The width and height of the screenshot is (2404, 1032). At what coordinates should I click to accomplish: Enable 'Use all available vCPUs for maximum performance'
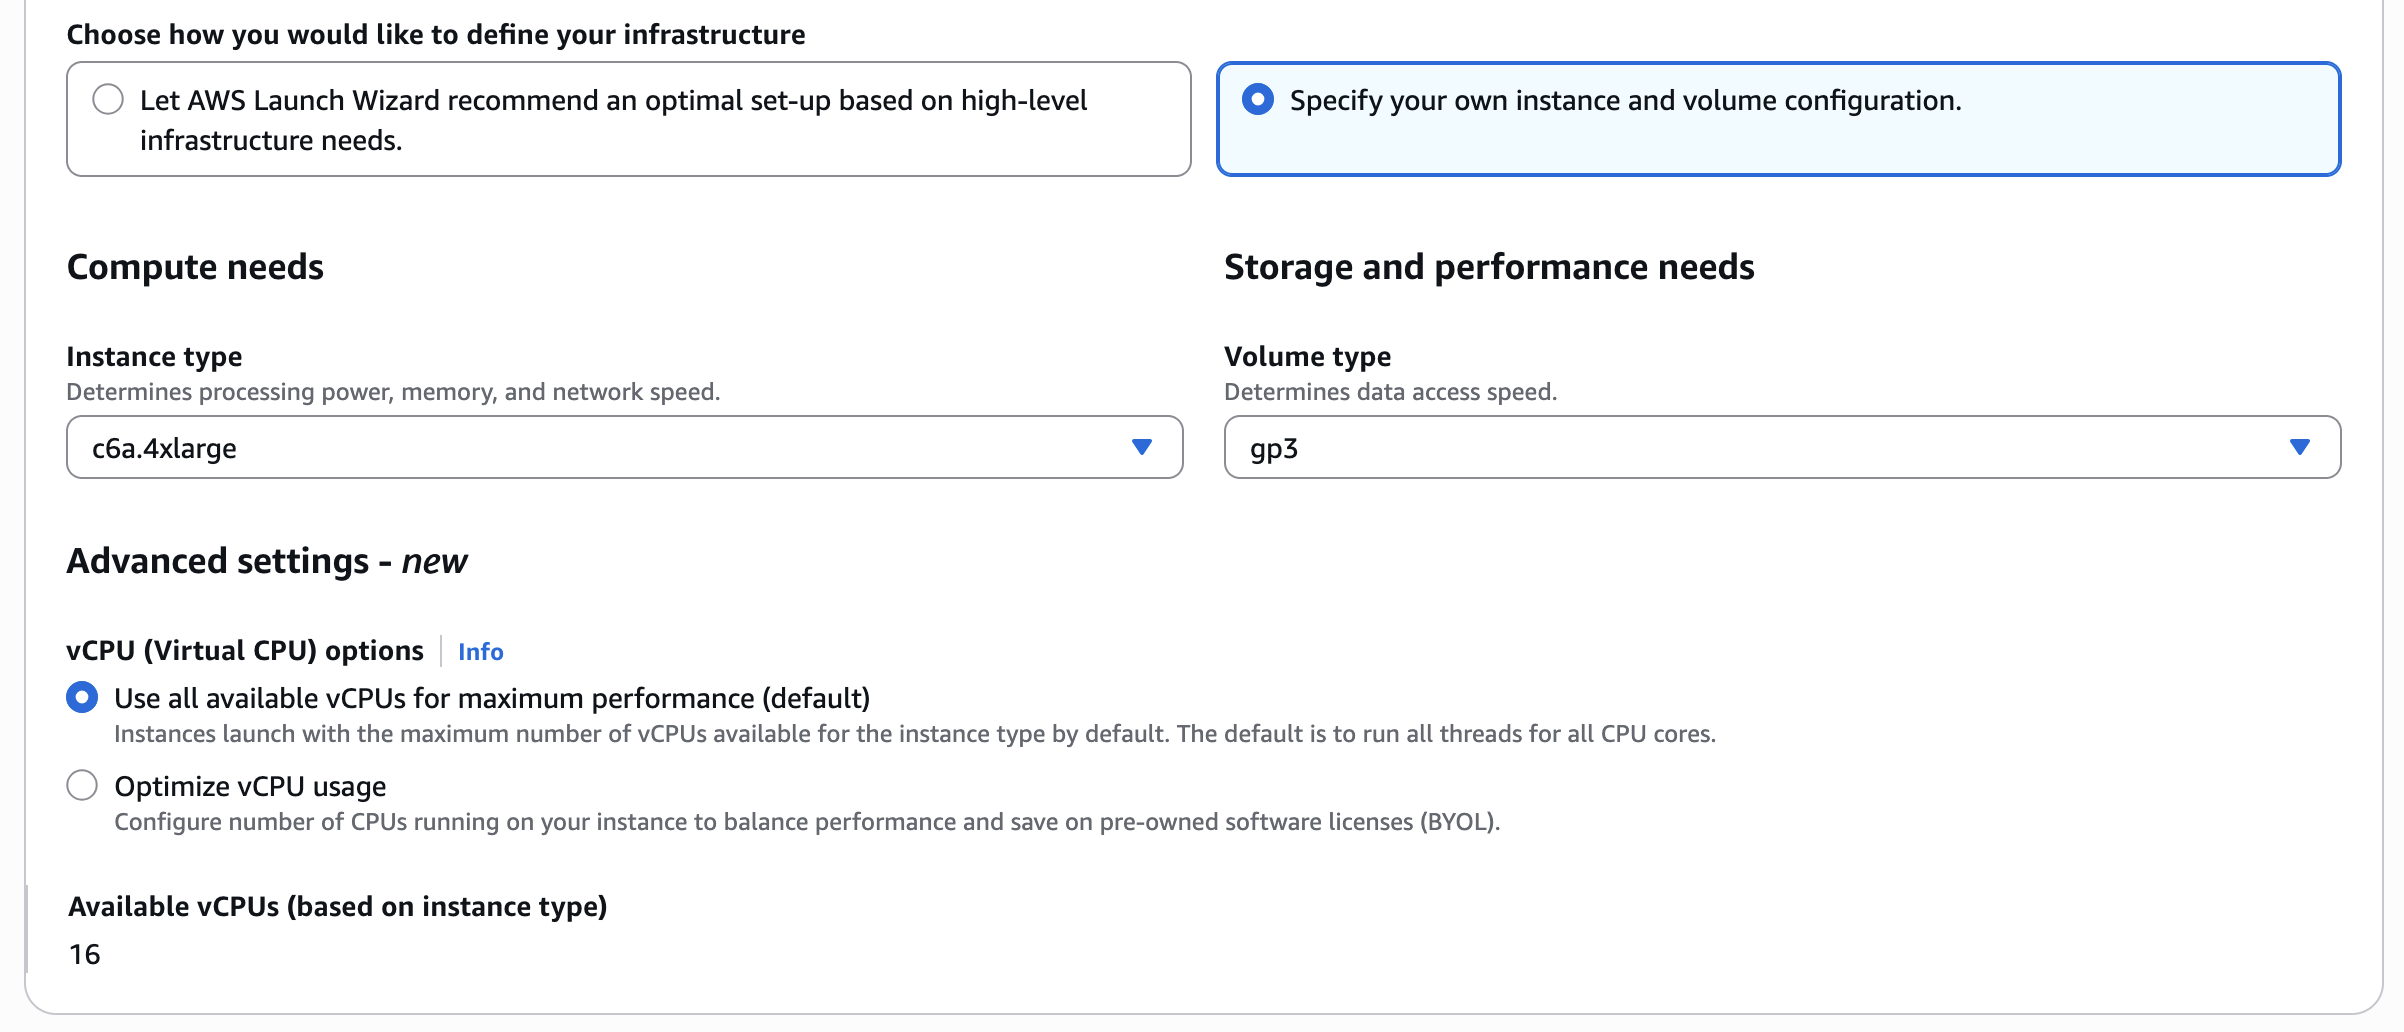(81, 698)
